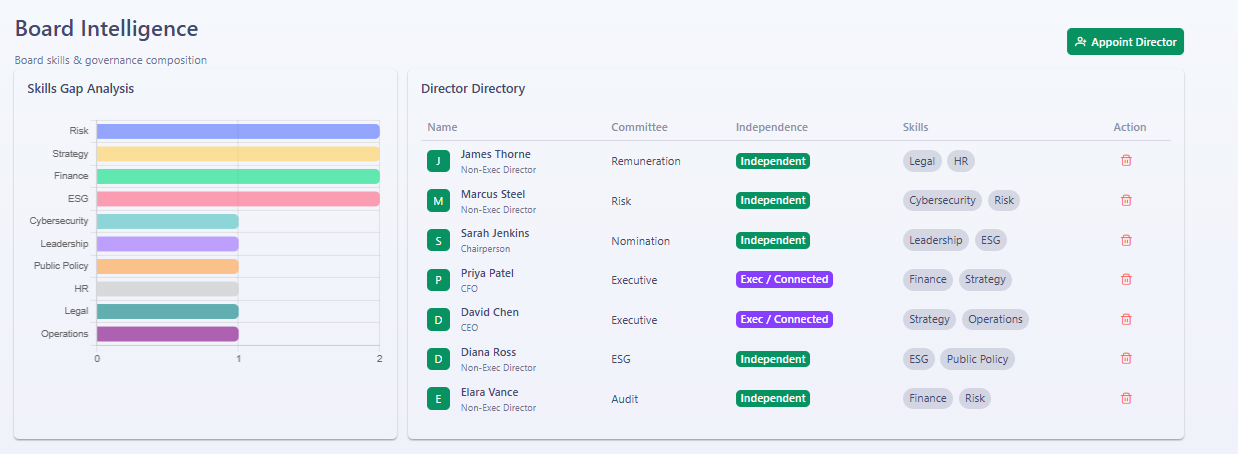This screenshot has height=454, width=1238.
Task: Click the Committee column header
Action: click(x=639, y=127)
